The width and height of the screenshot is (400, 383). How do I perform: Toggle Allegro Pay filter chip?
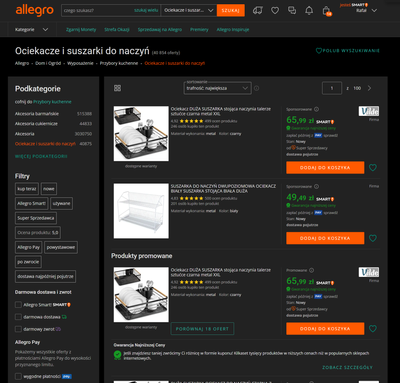(x=28, y=247)
